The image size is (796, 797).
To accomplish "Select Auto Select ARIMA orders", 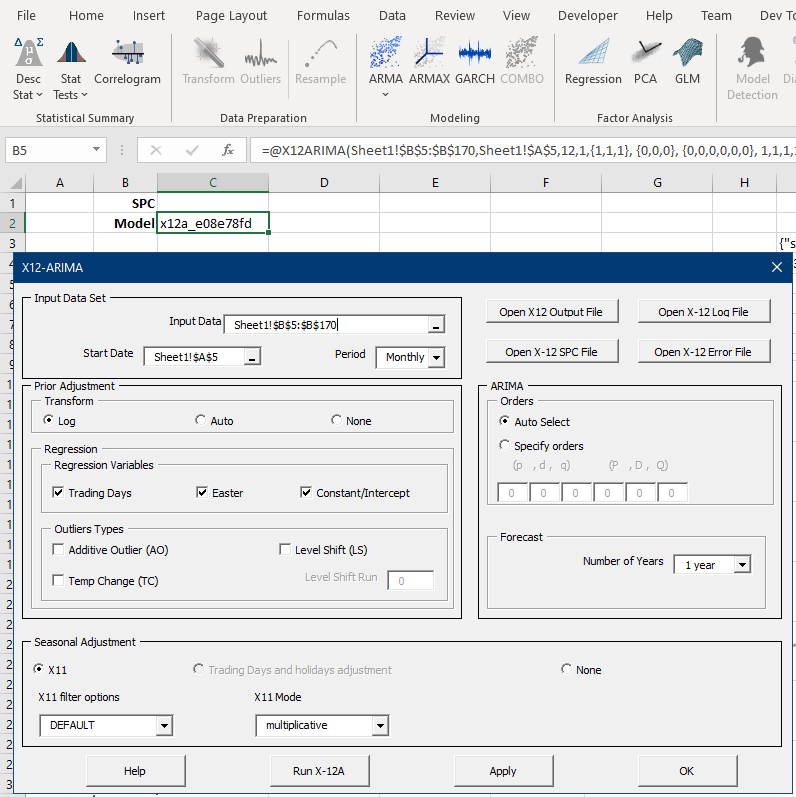I will click(x=504, y=421).
